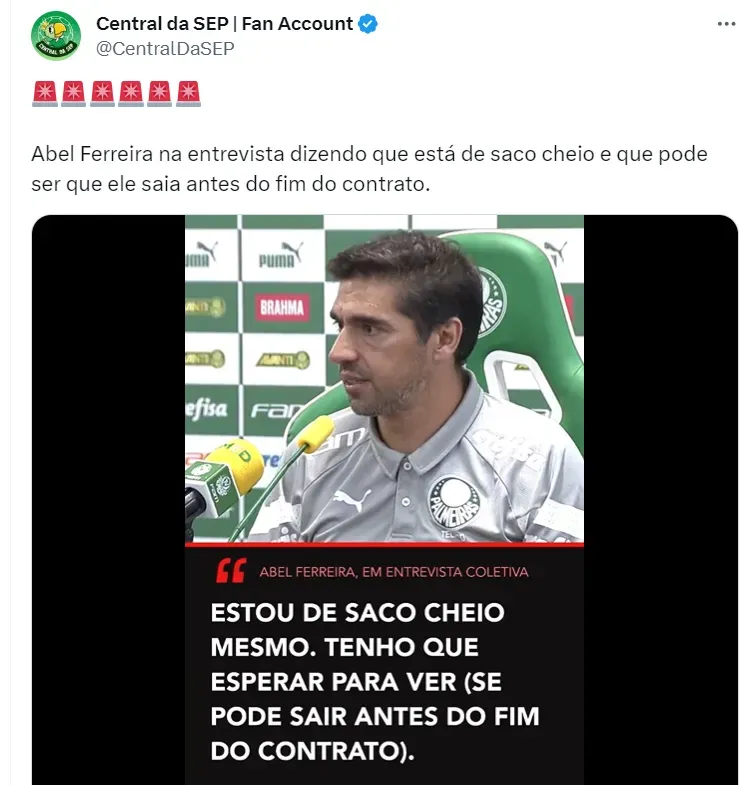Viewport: 749px width, 785px height.
Task: Open the three-dot more options menu
Action: click(726, 24)
